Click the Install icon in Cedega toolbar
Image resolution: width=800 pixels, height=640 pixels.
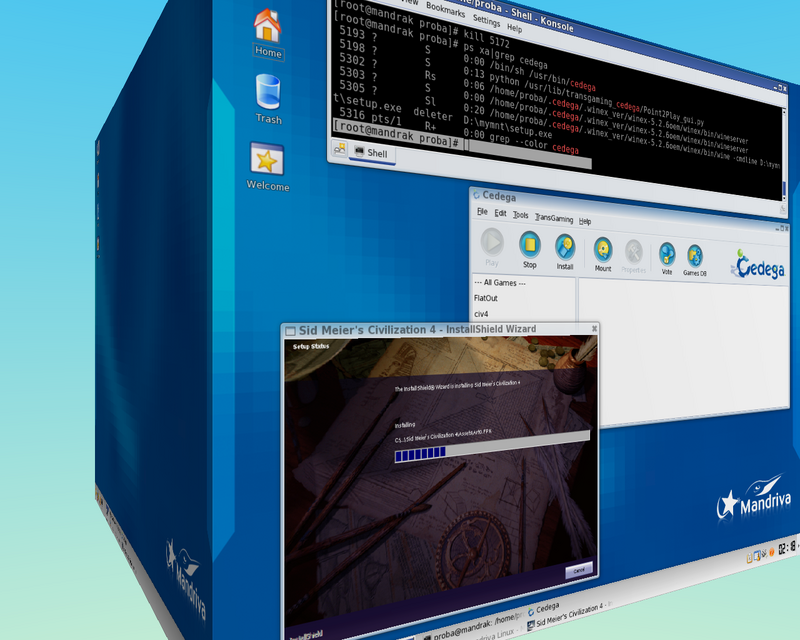click(565, 252)
